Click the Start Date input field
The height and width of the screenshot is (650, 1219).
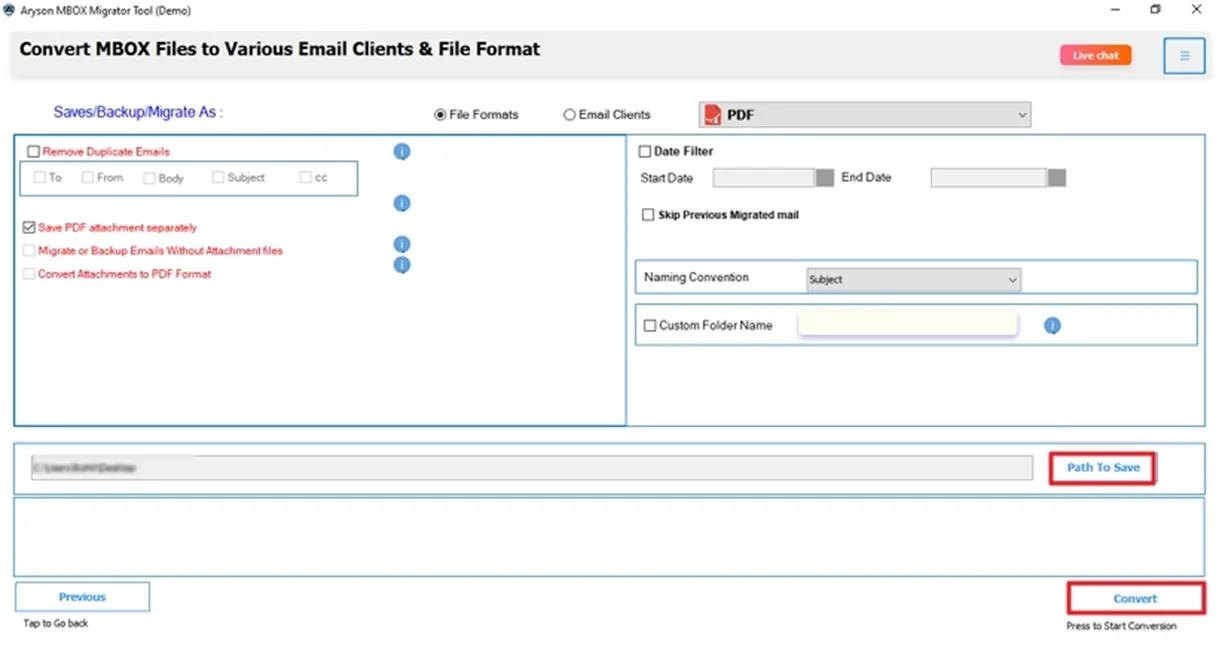[764, 178]
